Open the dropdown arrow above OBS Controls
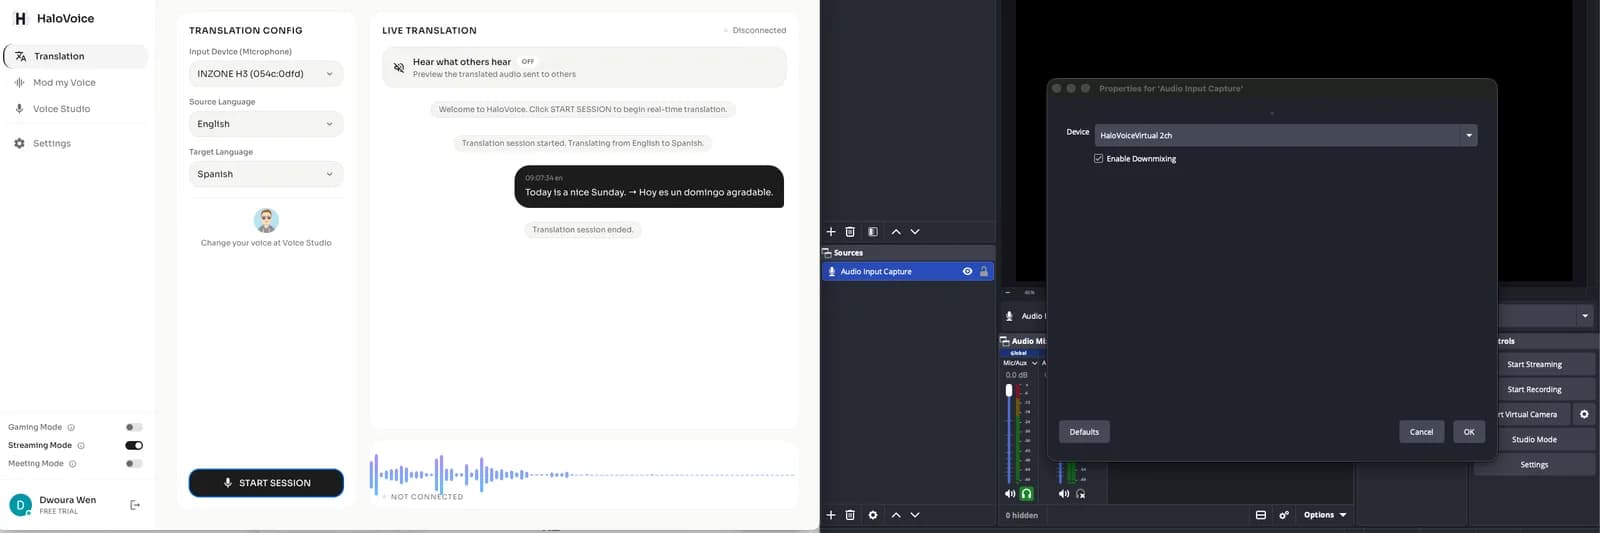This screenshot has height=533, width=1600. (1585, 316)
